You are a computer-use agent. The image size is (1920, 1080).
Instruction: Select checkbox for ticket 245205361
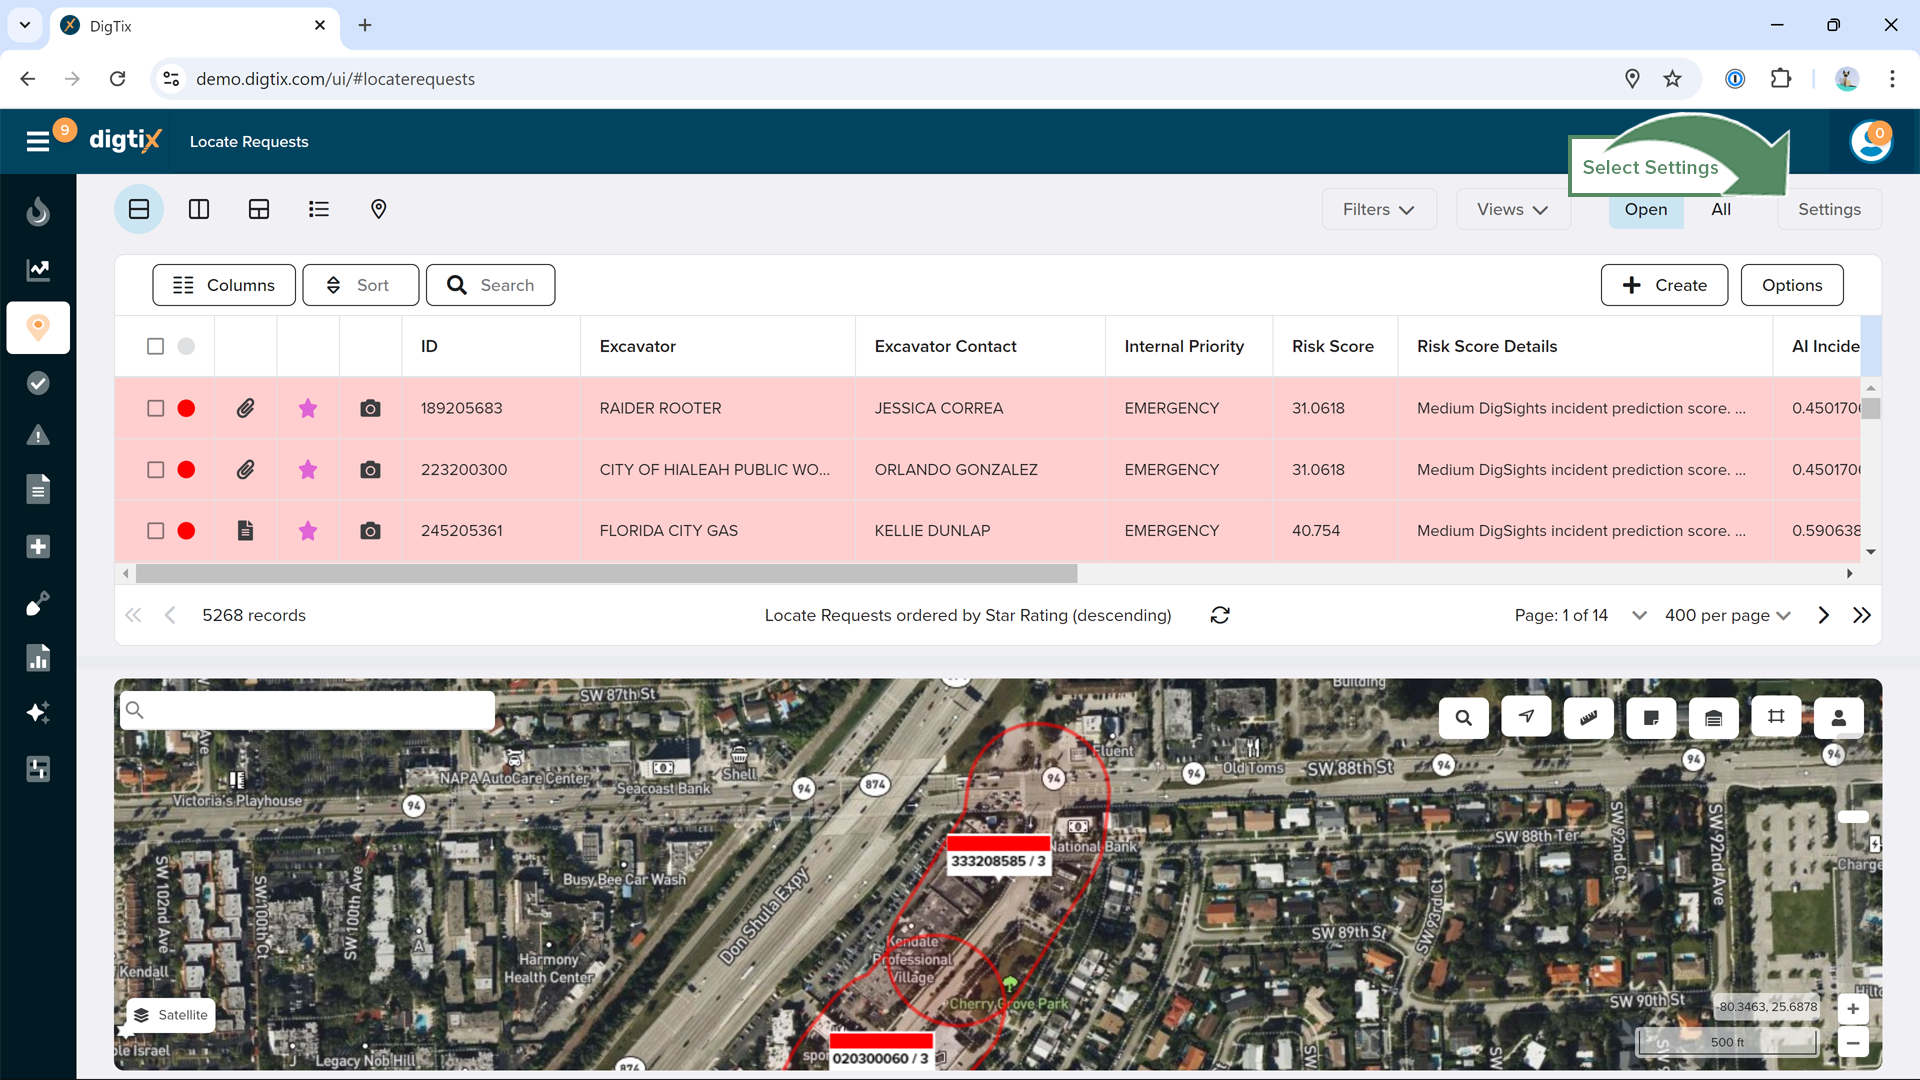coord(155,531)
